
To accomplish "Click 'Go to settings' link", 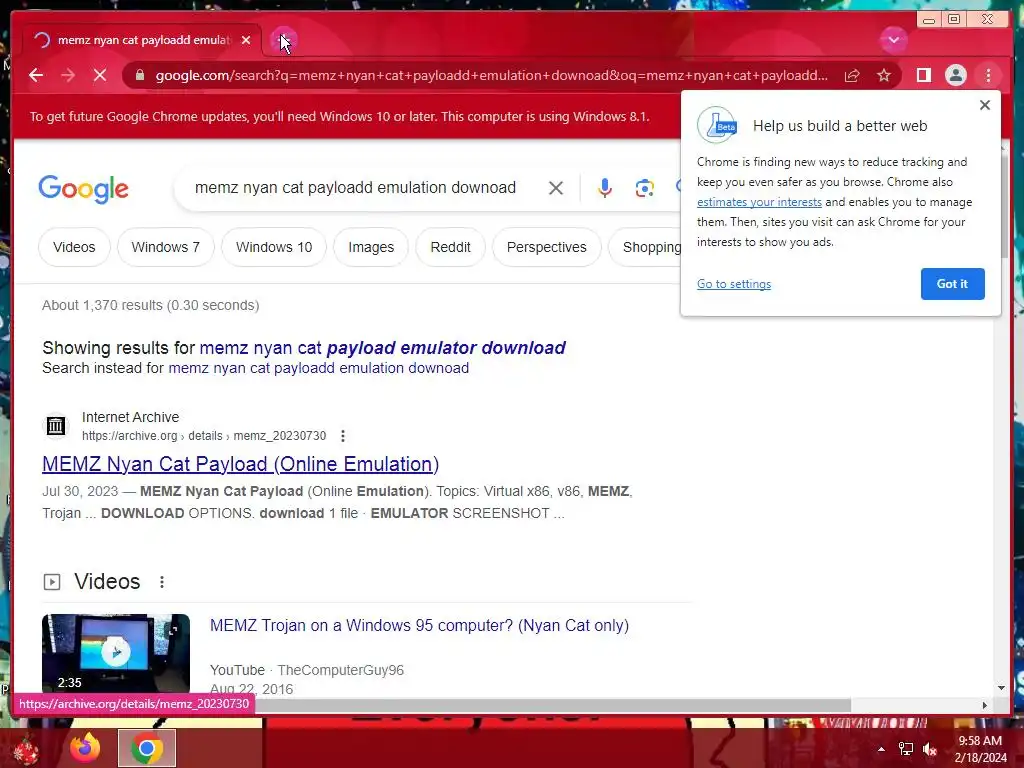I will pos(733,284).
